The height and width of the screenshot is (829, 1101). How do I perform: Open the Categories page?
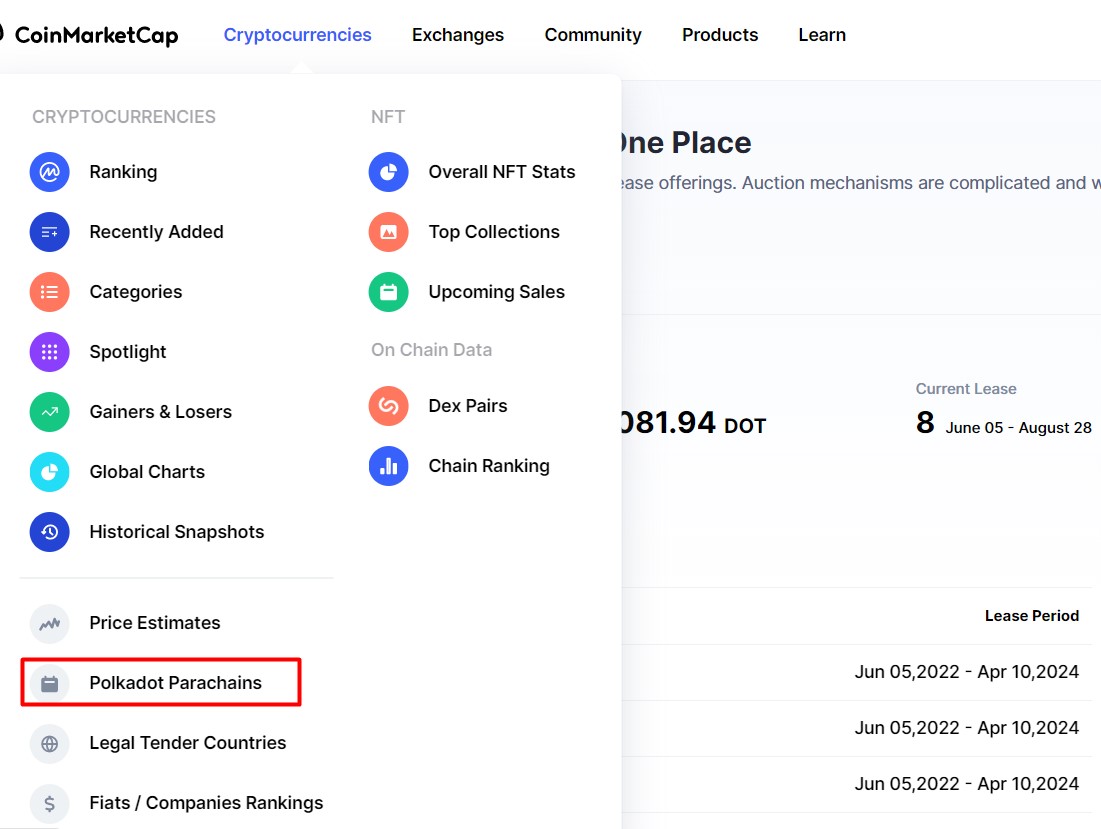[x=136, y=292]
